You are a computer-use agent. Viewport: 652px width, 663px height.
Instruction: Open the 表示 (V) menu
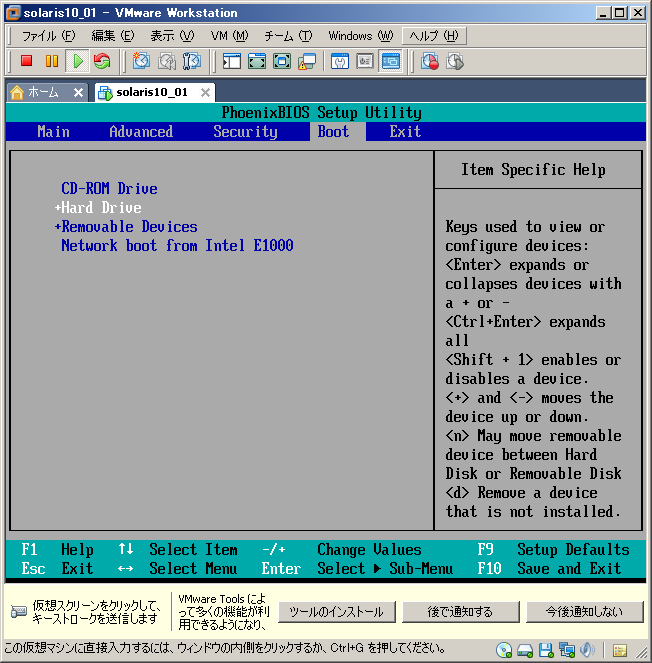pyautogui.click(x=172, y=36)
